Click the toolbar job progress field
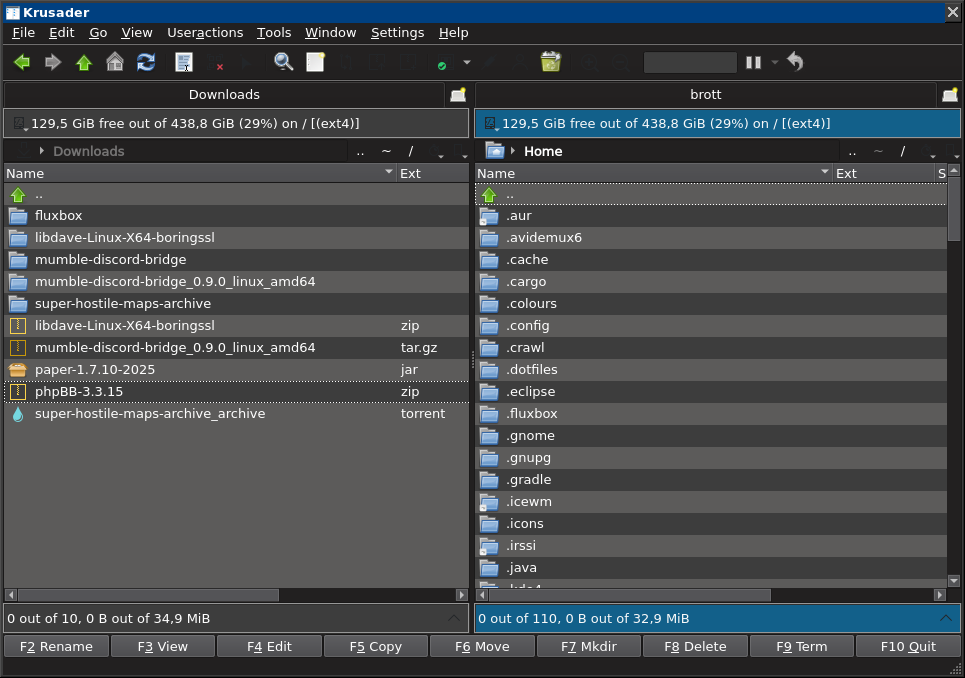The height and width of the screenshot is (678, 965). point(690,62)
